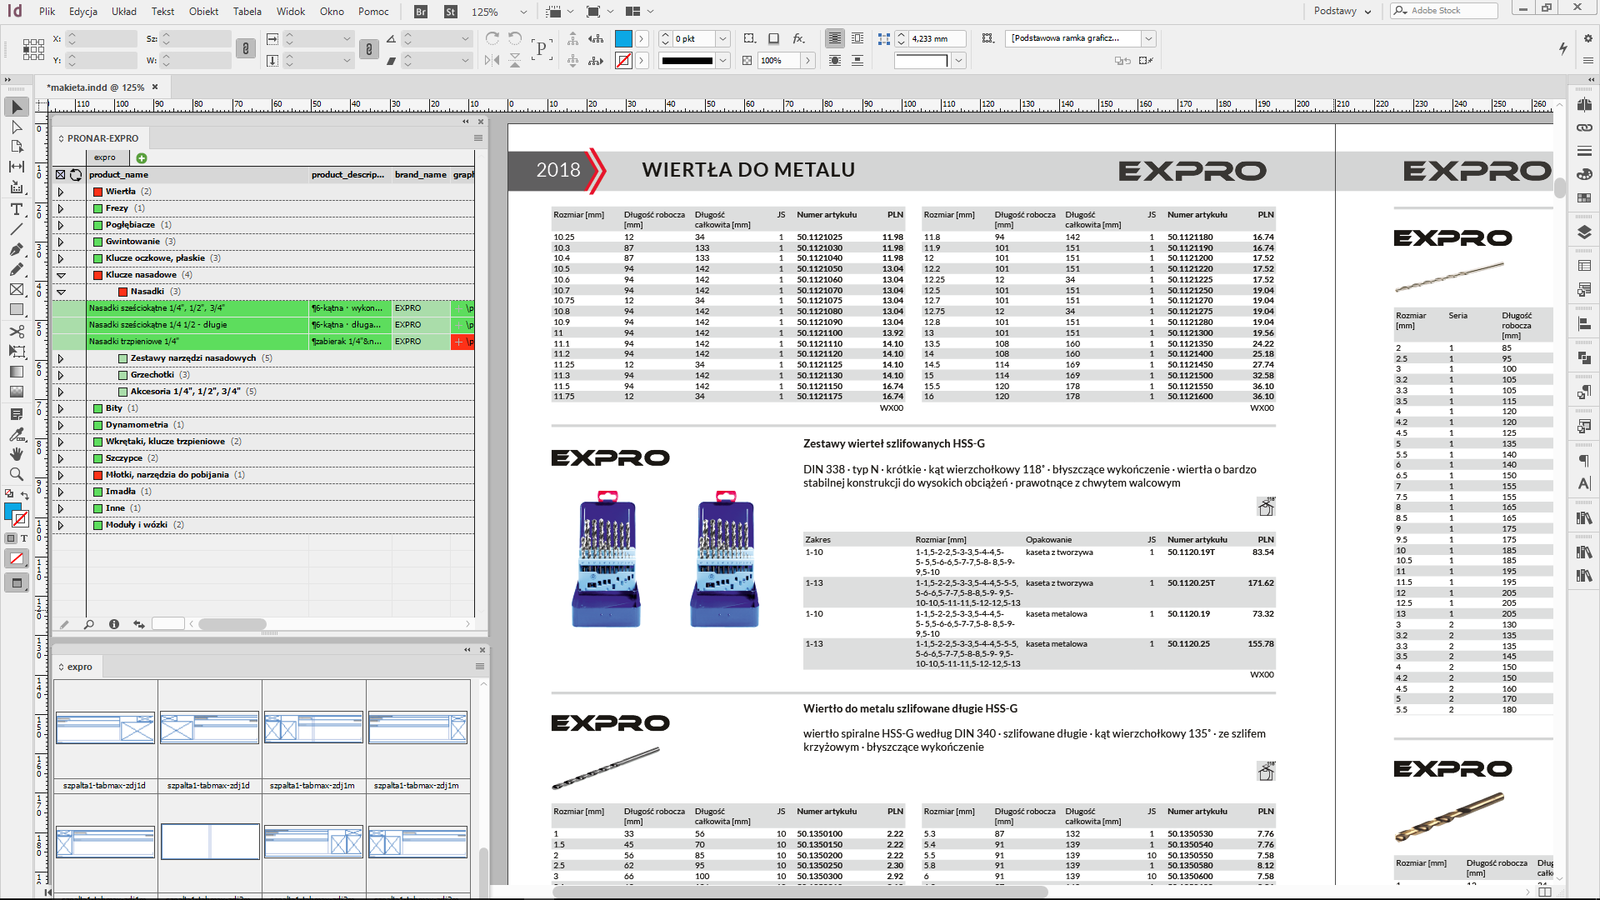
Task: Select the Gap tool
Action: tap(16, 167)
